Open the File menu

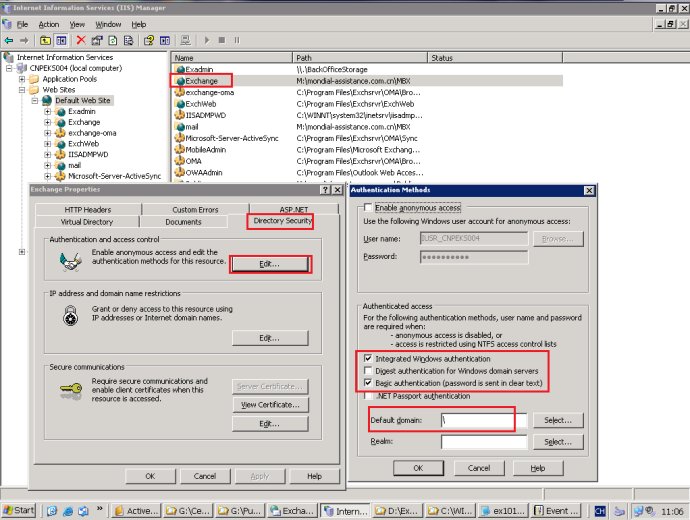pyautogui.click(x=22, y=25)
